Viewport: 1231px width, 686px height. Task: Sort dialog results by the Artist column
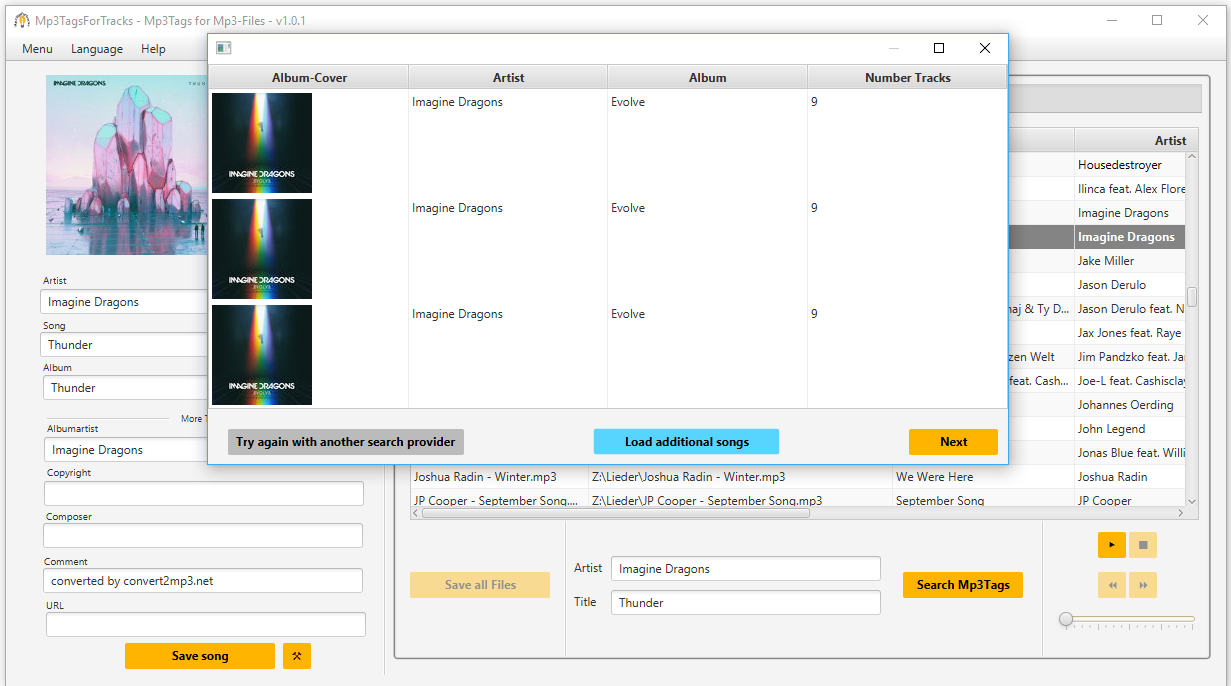point(508,77)
